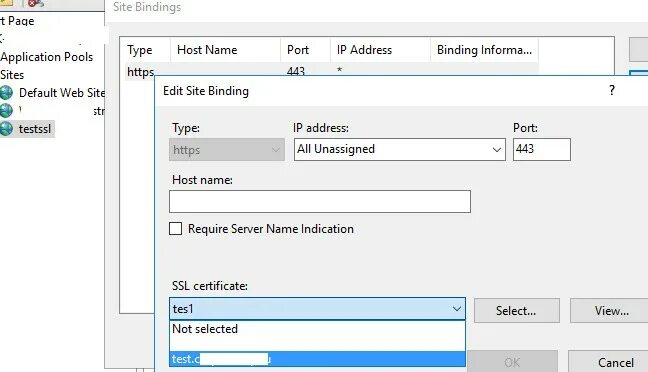Image resolution: width=648 pixels, height=372 pixels.
Task: Click Cancel in Edit Site Binding
Action: tap(615, 362)
